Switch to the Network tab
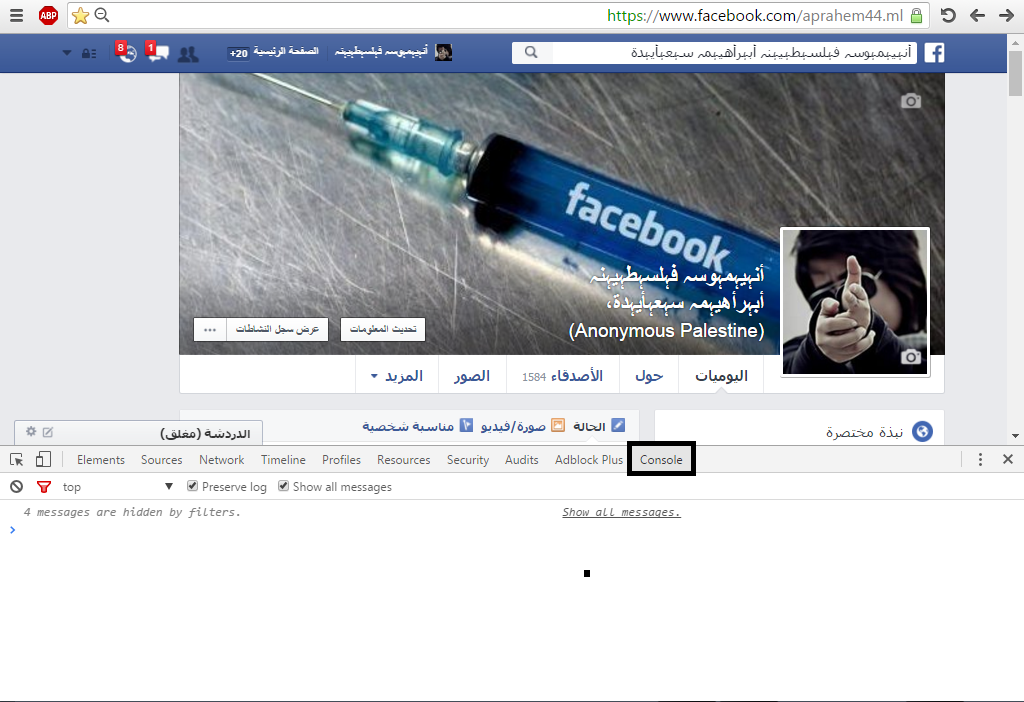The image size is (1024, 702). (x=221, y=460)
